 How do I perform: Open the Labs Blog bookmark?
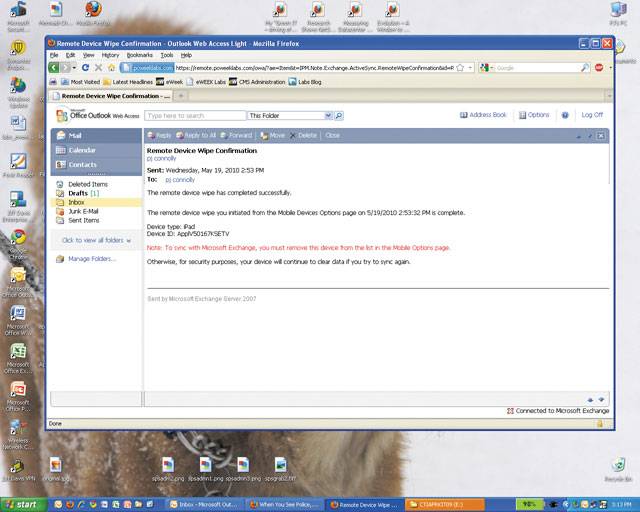[305, 82]
